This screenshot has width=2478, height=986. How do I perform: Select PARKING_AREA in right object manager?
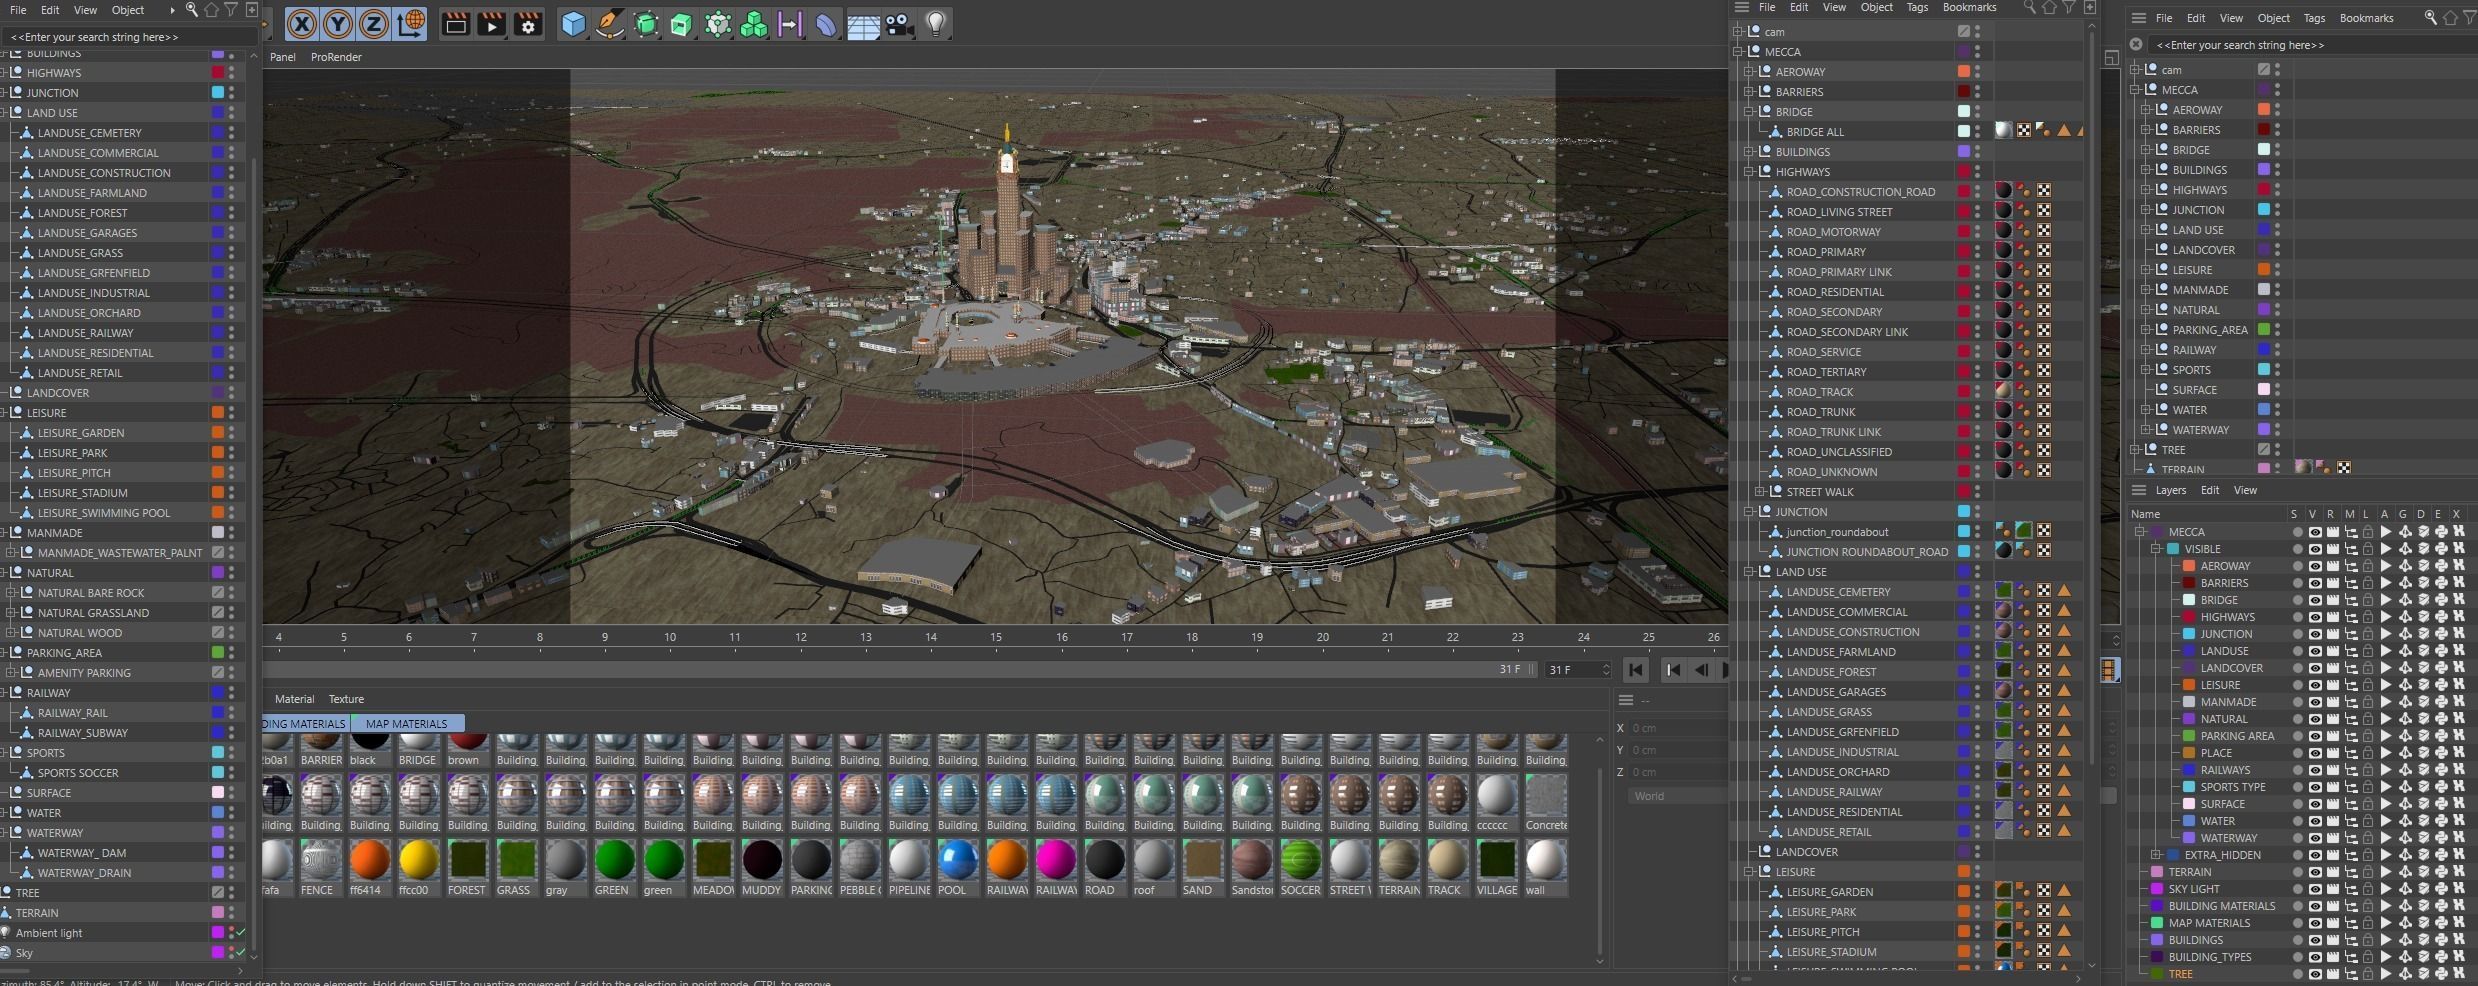(2209, 330)
